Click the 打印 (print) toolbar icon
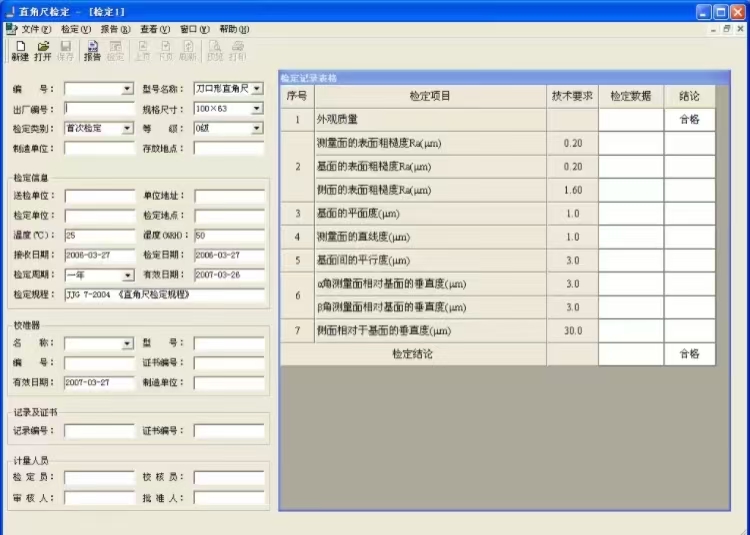 (238, 51)
